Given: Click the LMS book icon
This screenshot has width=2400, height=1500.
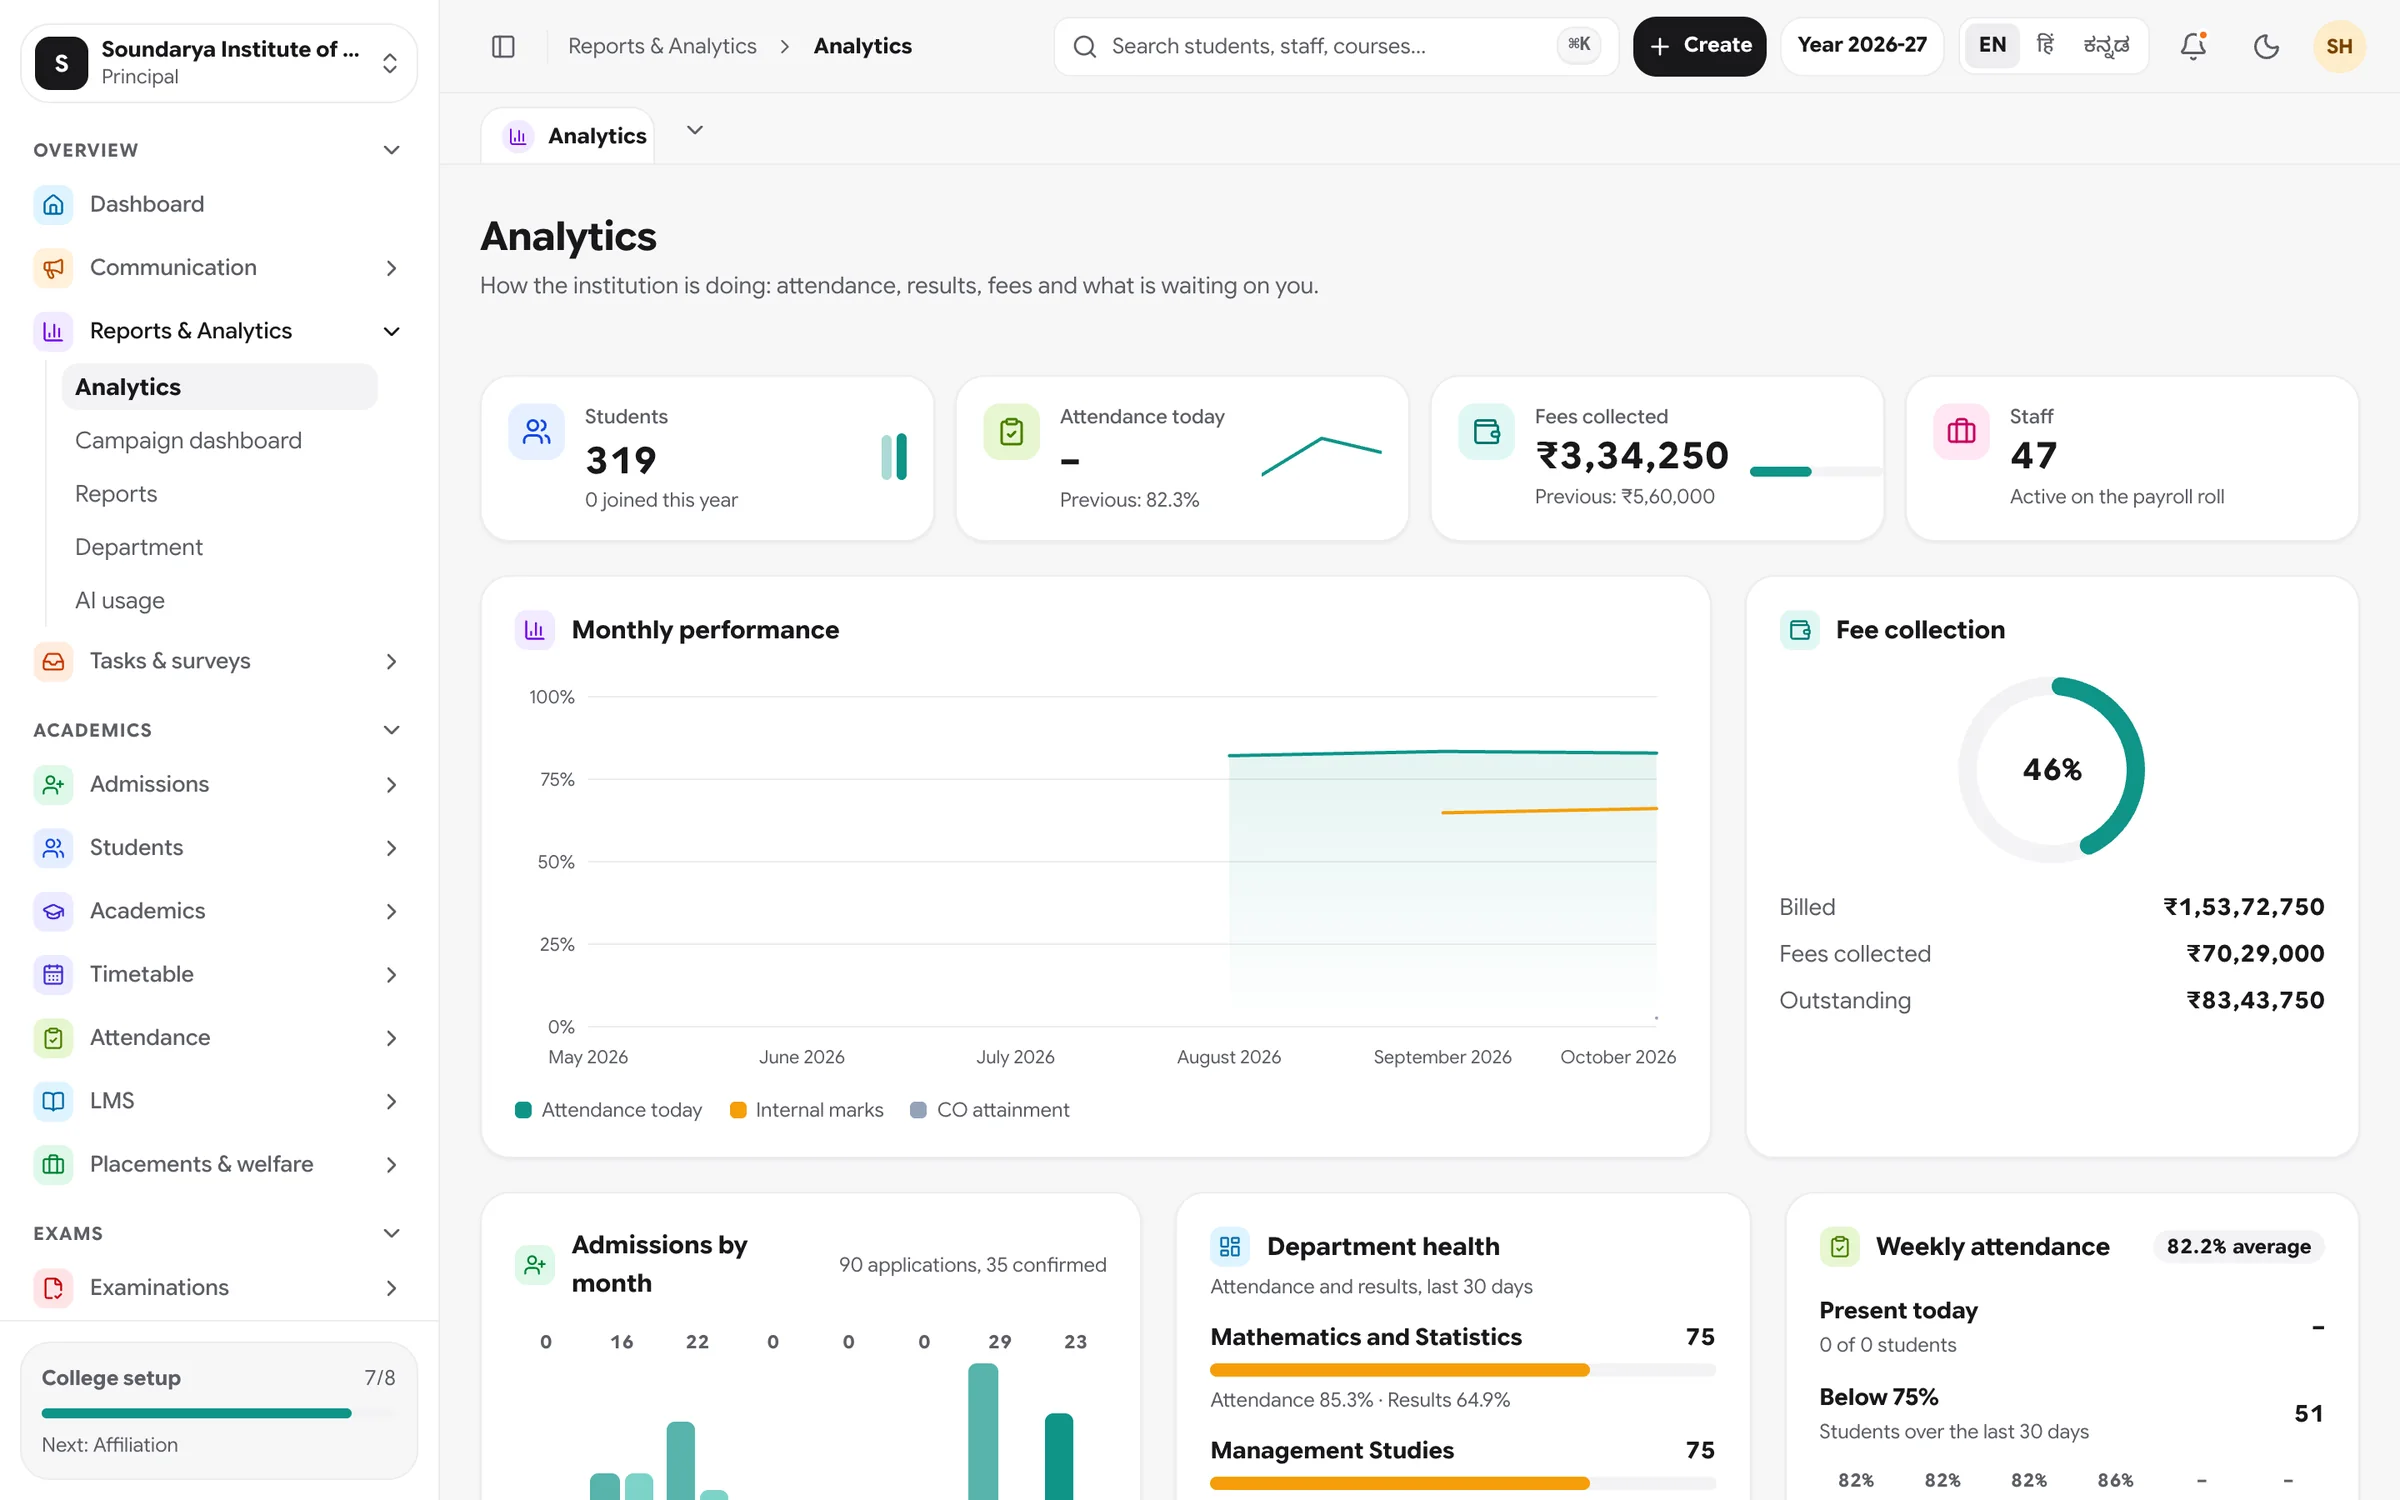Looking at the screenshot, I should (x=53, y=1101).
